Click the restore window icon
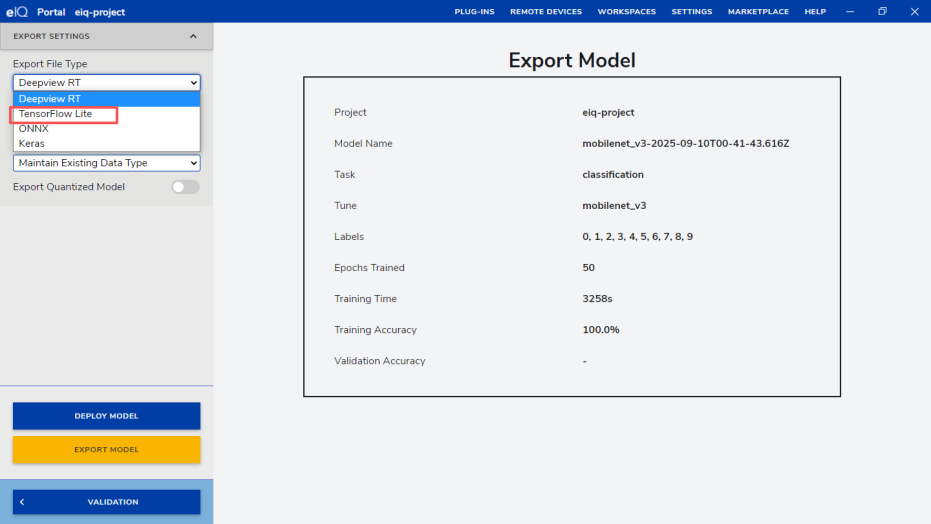This screenshot has width=931, height=524. [882, 12]
